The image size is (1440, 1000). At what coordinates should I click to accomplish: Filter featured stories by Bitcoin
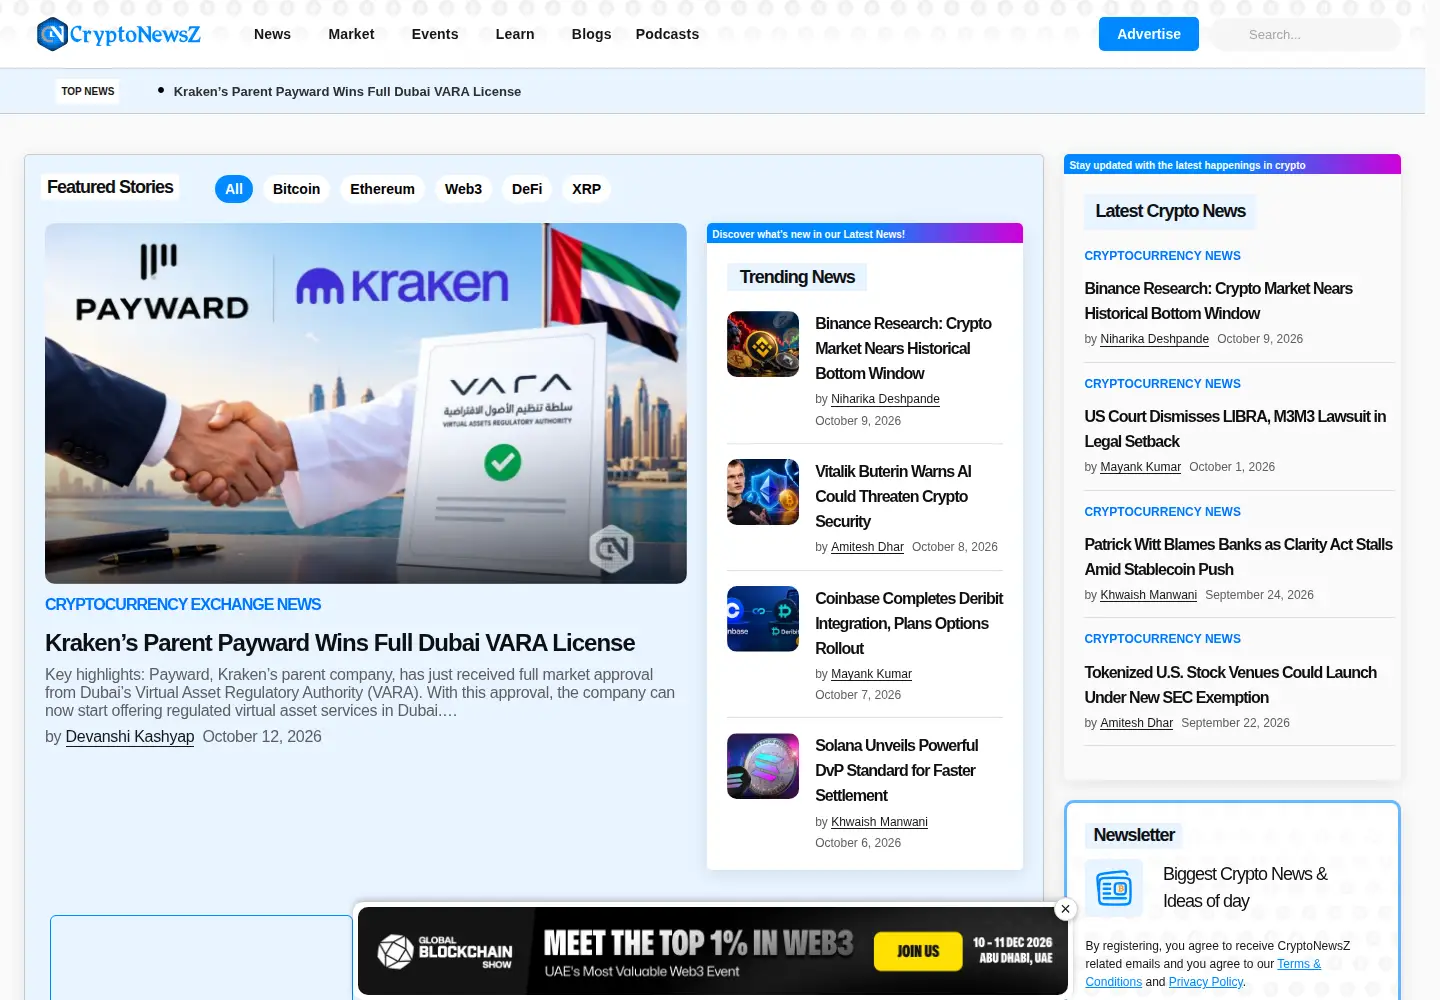(x=297, y=189)
